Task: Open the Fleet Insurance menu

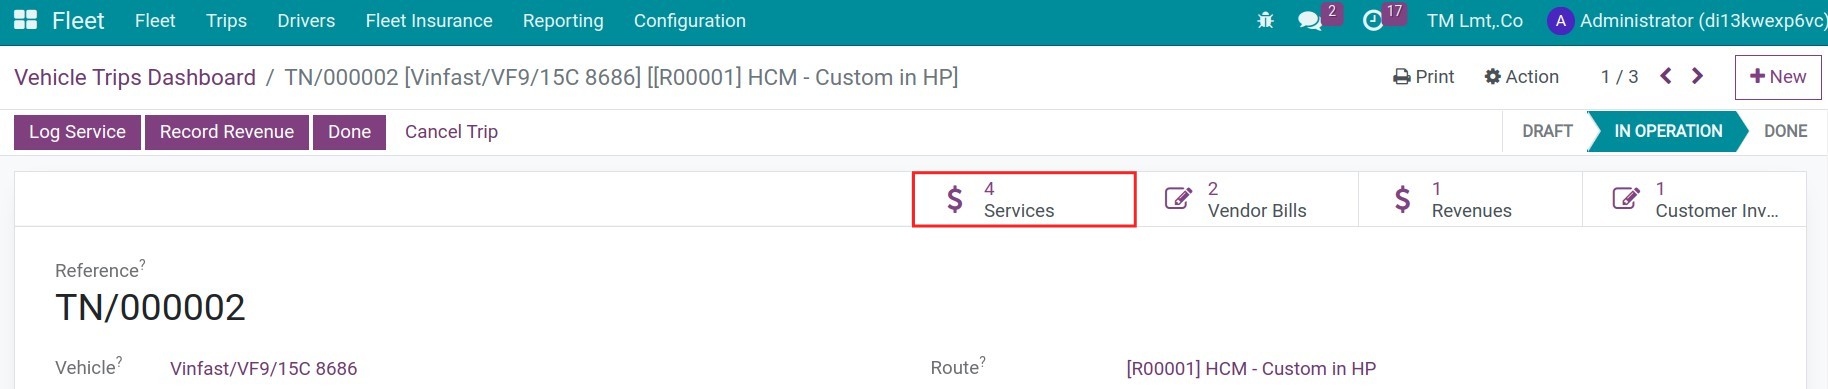Action: pos(429,21)
